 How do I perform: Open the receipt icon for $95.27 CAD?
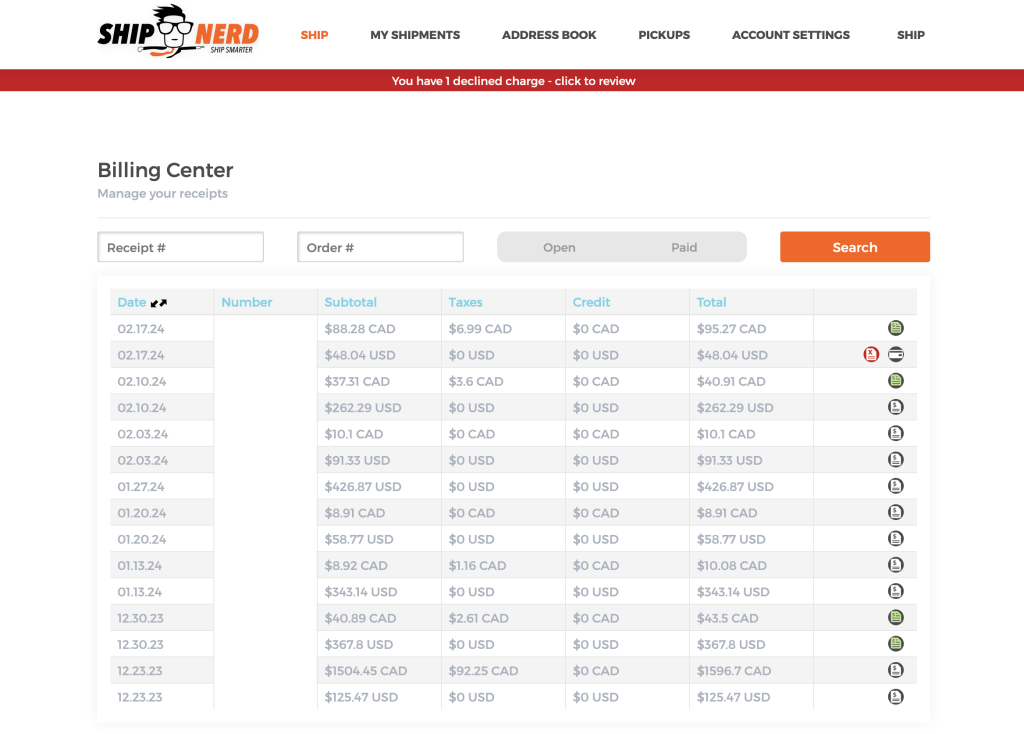click(x=896, y=328)
